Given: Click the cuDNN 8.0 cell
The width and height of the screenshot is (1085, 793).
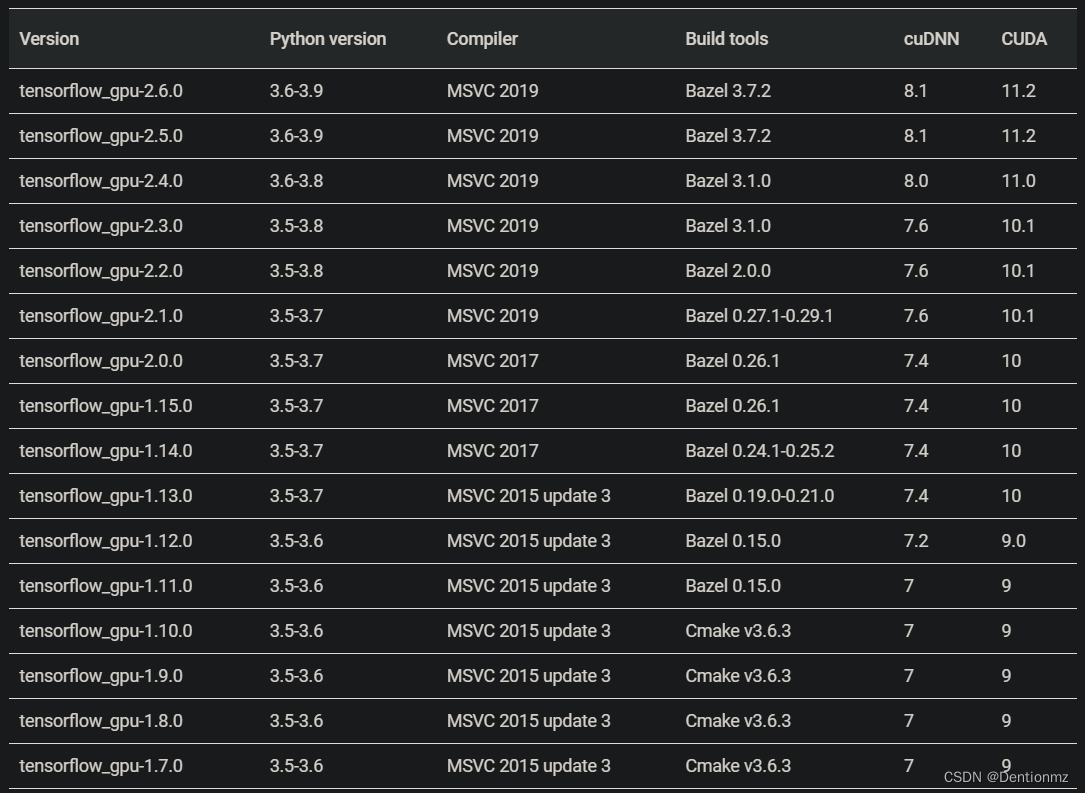Looking at the screenshot, I should pos(915,181).
